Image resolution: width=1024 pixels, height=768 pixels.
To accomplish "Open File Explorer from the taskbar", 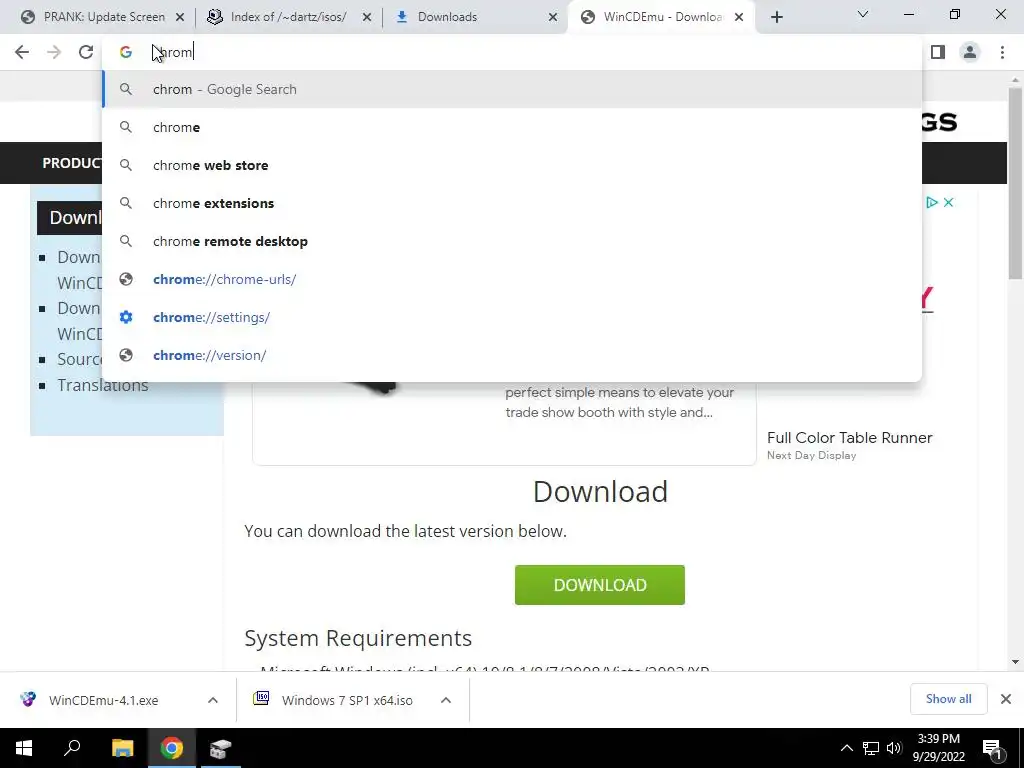I will pos(122,748).
